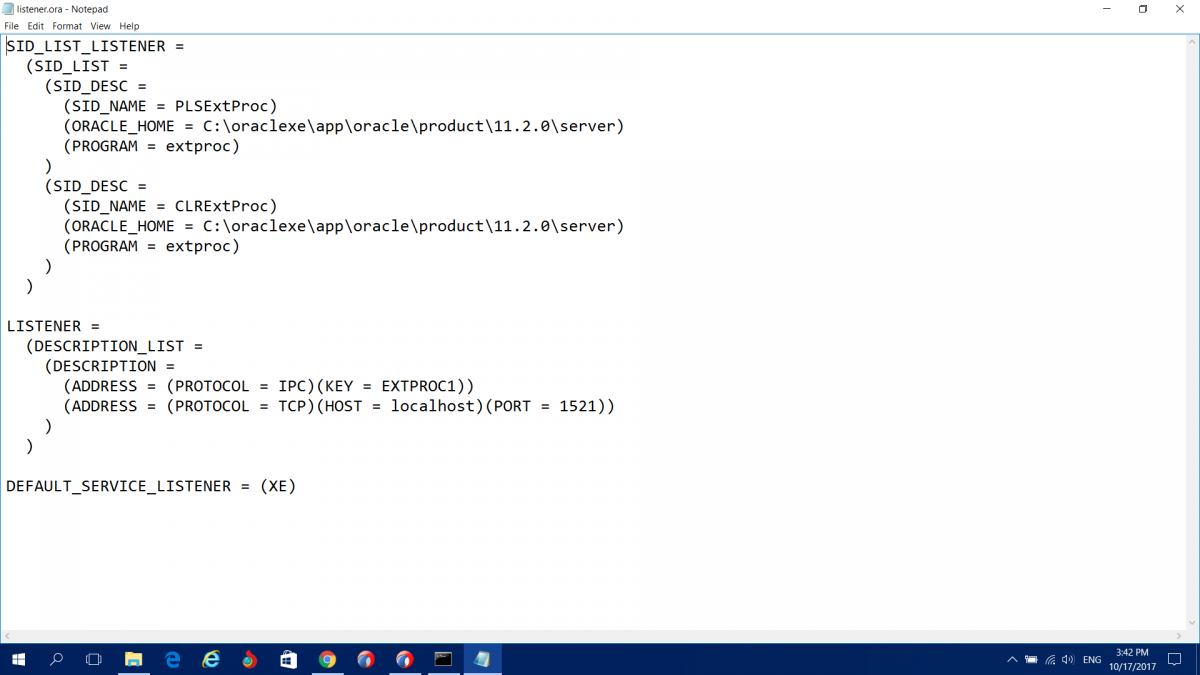Open the Format menu
The height and width of the screenshot is (675, 1200).
point(67,26)
